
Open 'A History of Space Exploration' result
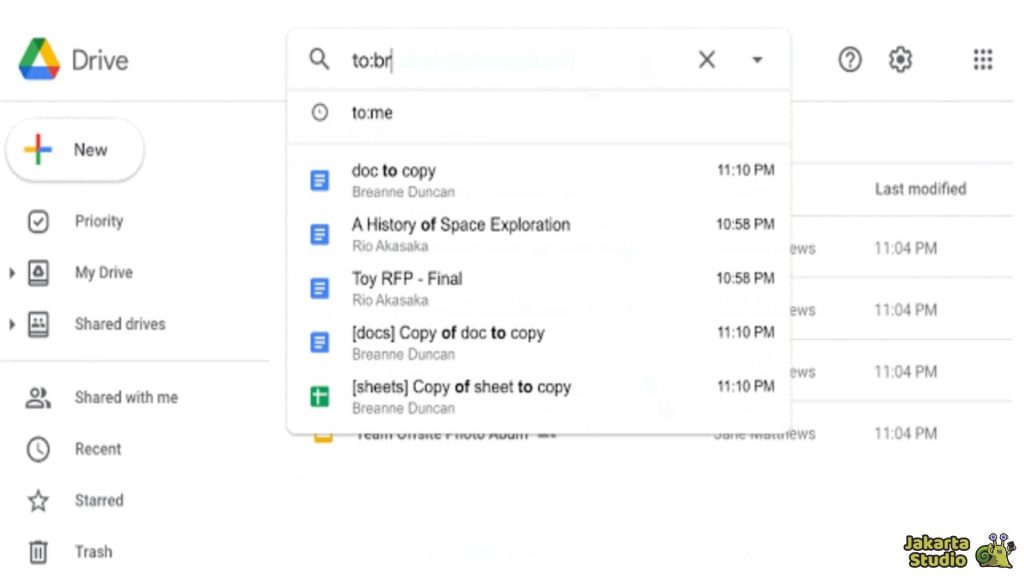point(539,234)
